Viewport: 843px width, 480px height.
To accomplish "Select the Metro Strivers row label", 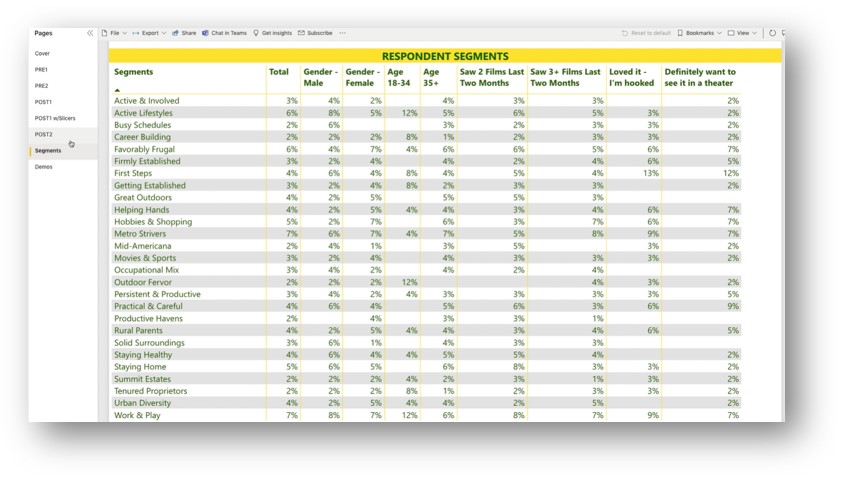I will (140, 234).
